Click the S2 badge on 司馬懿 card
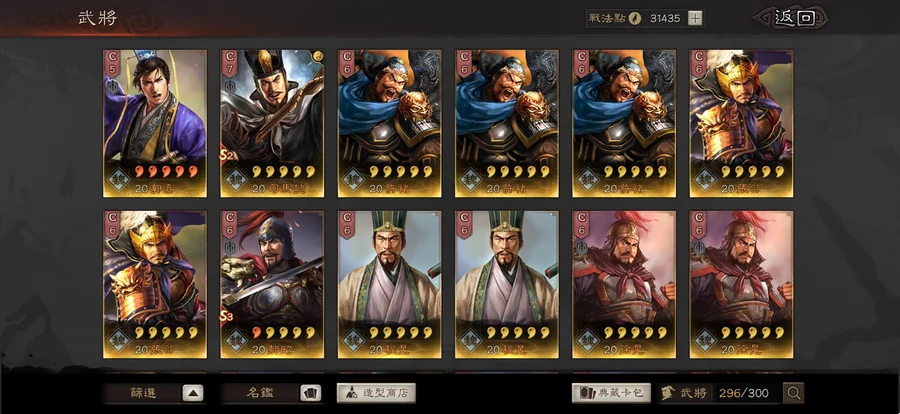Screen dimensions: 900x414 point(226,154)
